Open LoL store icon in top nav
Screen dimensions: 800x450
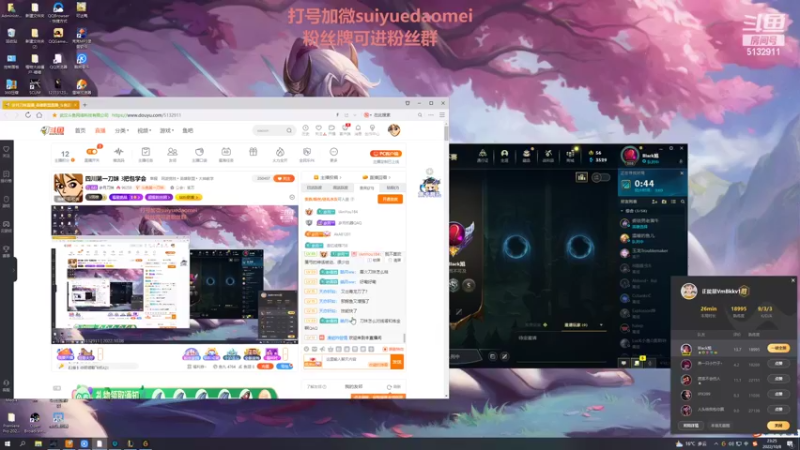coord(570,154)
